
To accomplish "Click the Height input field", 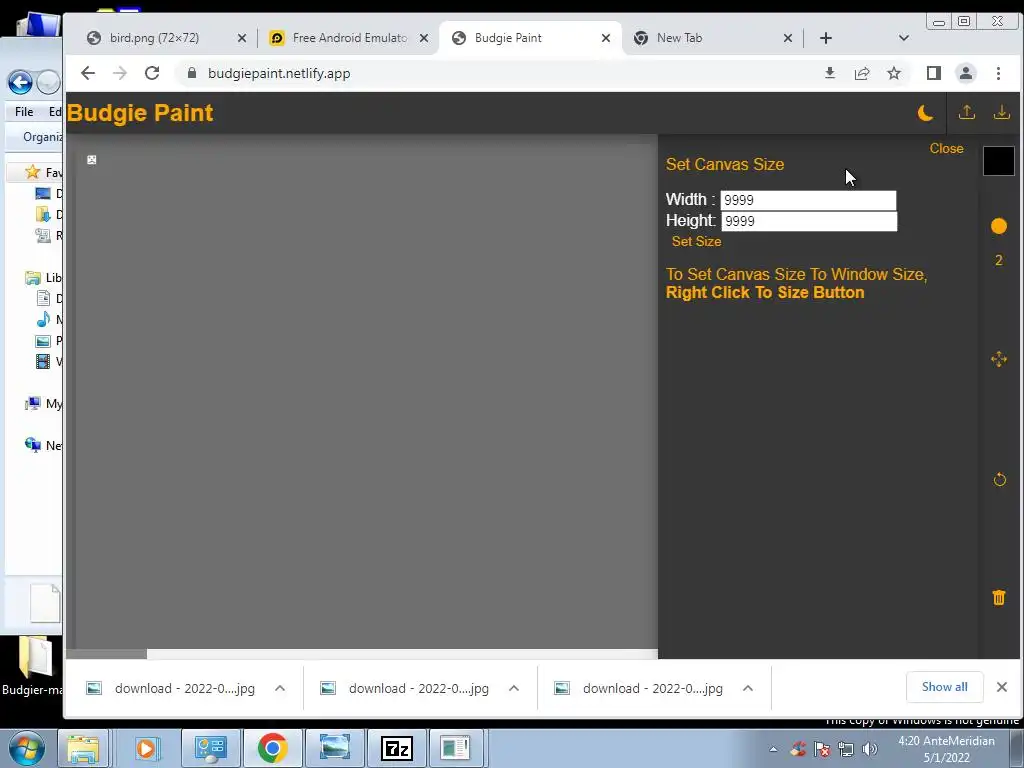I will click(808, 221).
